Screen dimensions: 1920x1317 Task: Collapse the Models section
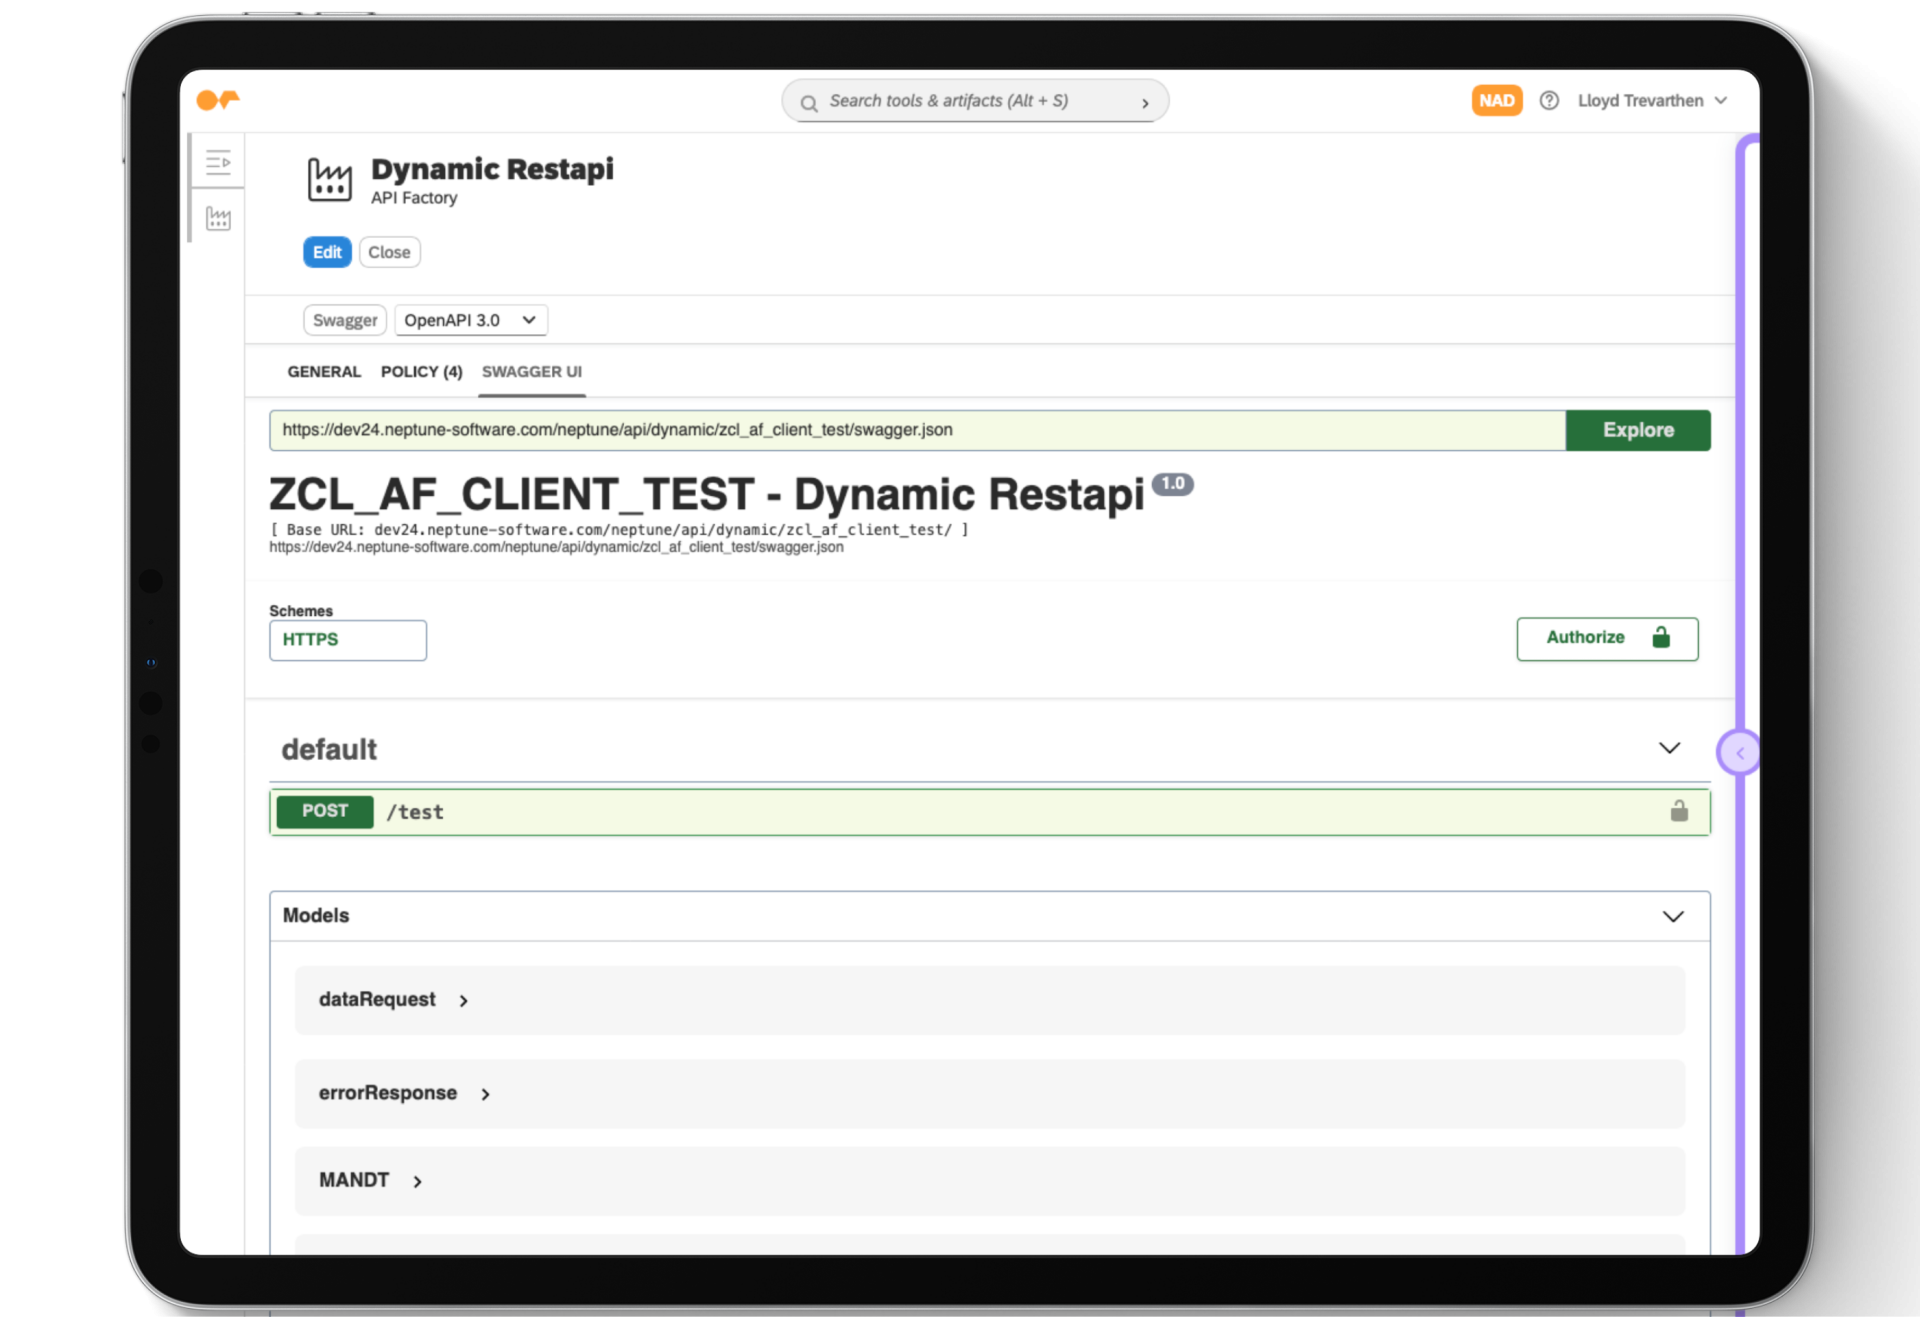click(1672, 916)
